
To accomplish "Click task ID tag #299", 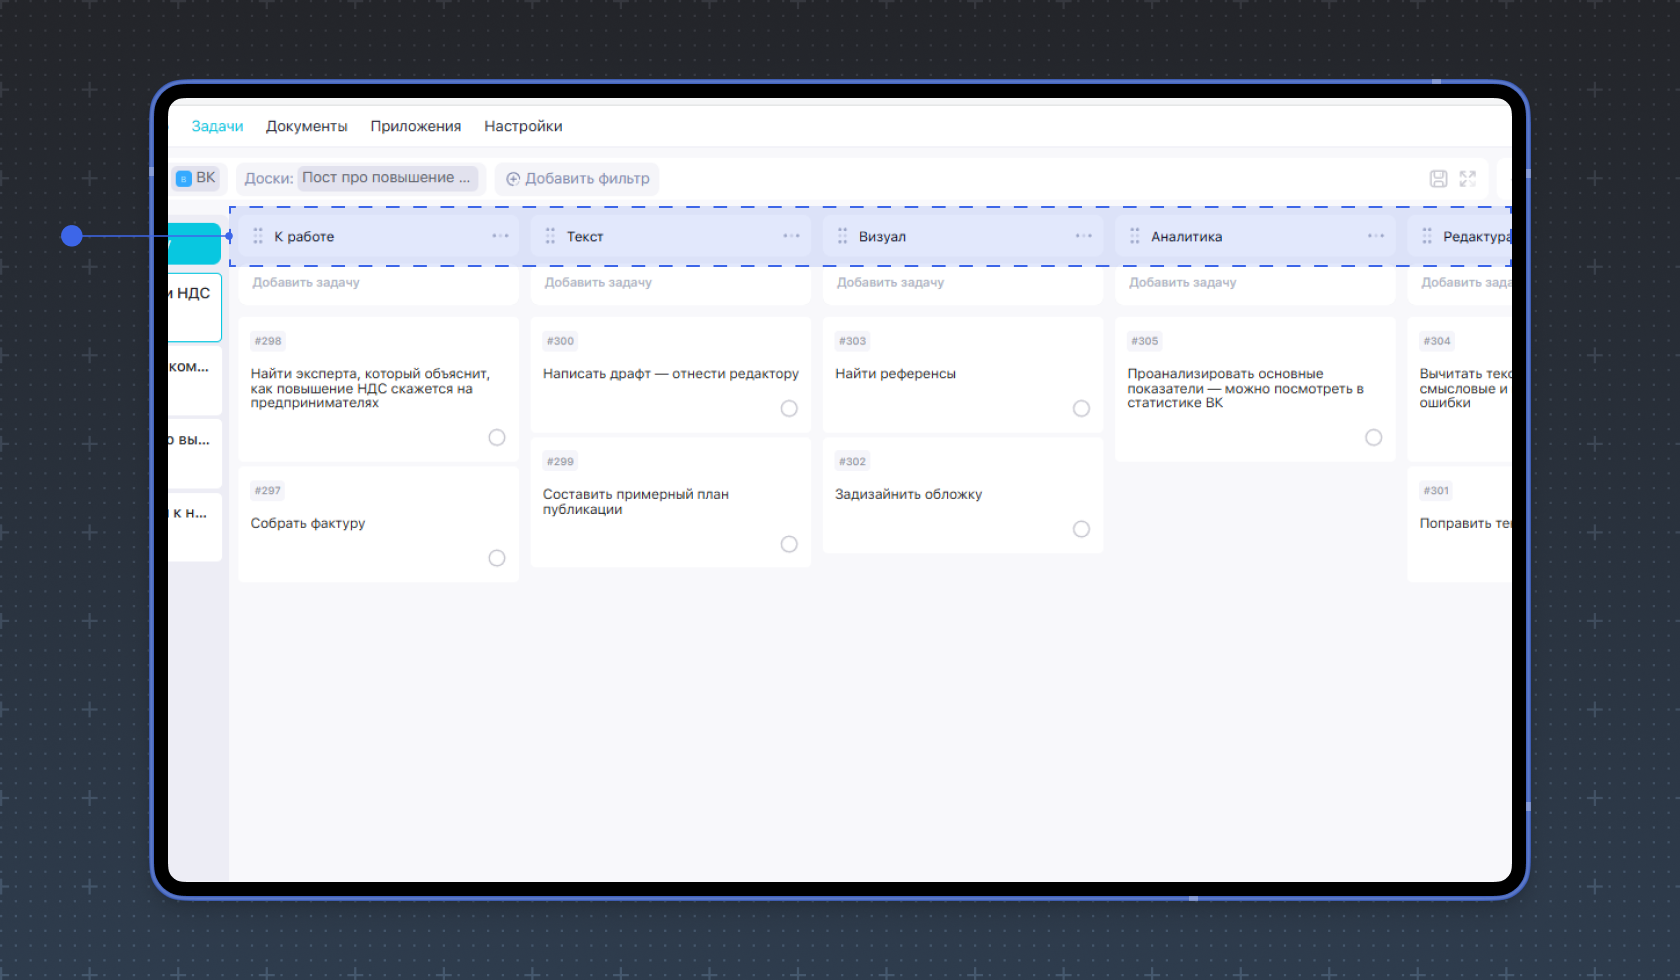I will click(x=560, y=462).
